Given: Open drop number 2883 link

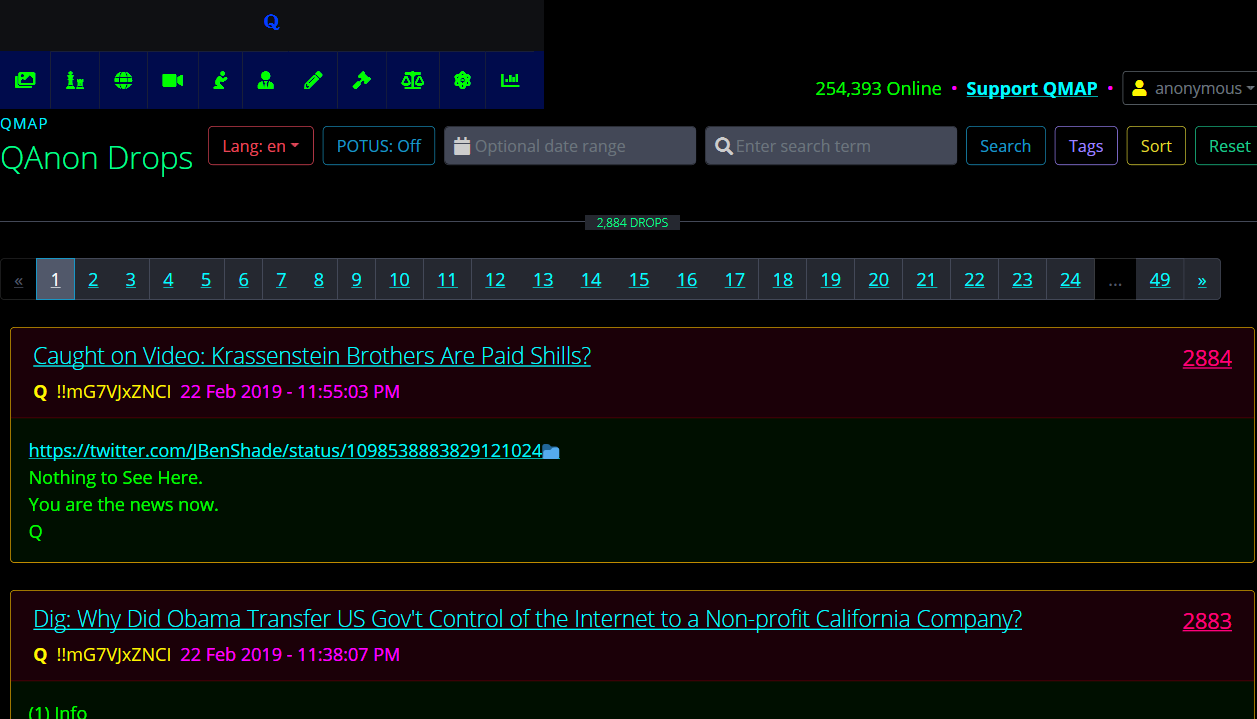Looking at the screenshot, I should pyautogui.click(x=1207, y=621).
